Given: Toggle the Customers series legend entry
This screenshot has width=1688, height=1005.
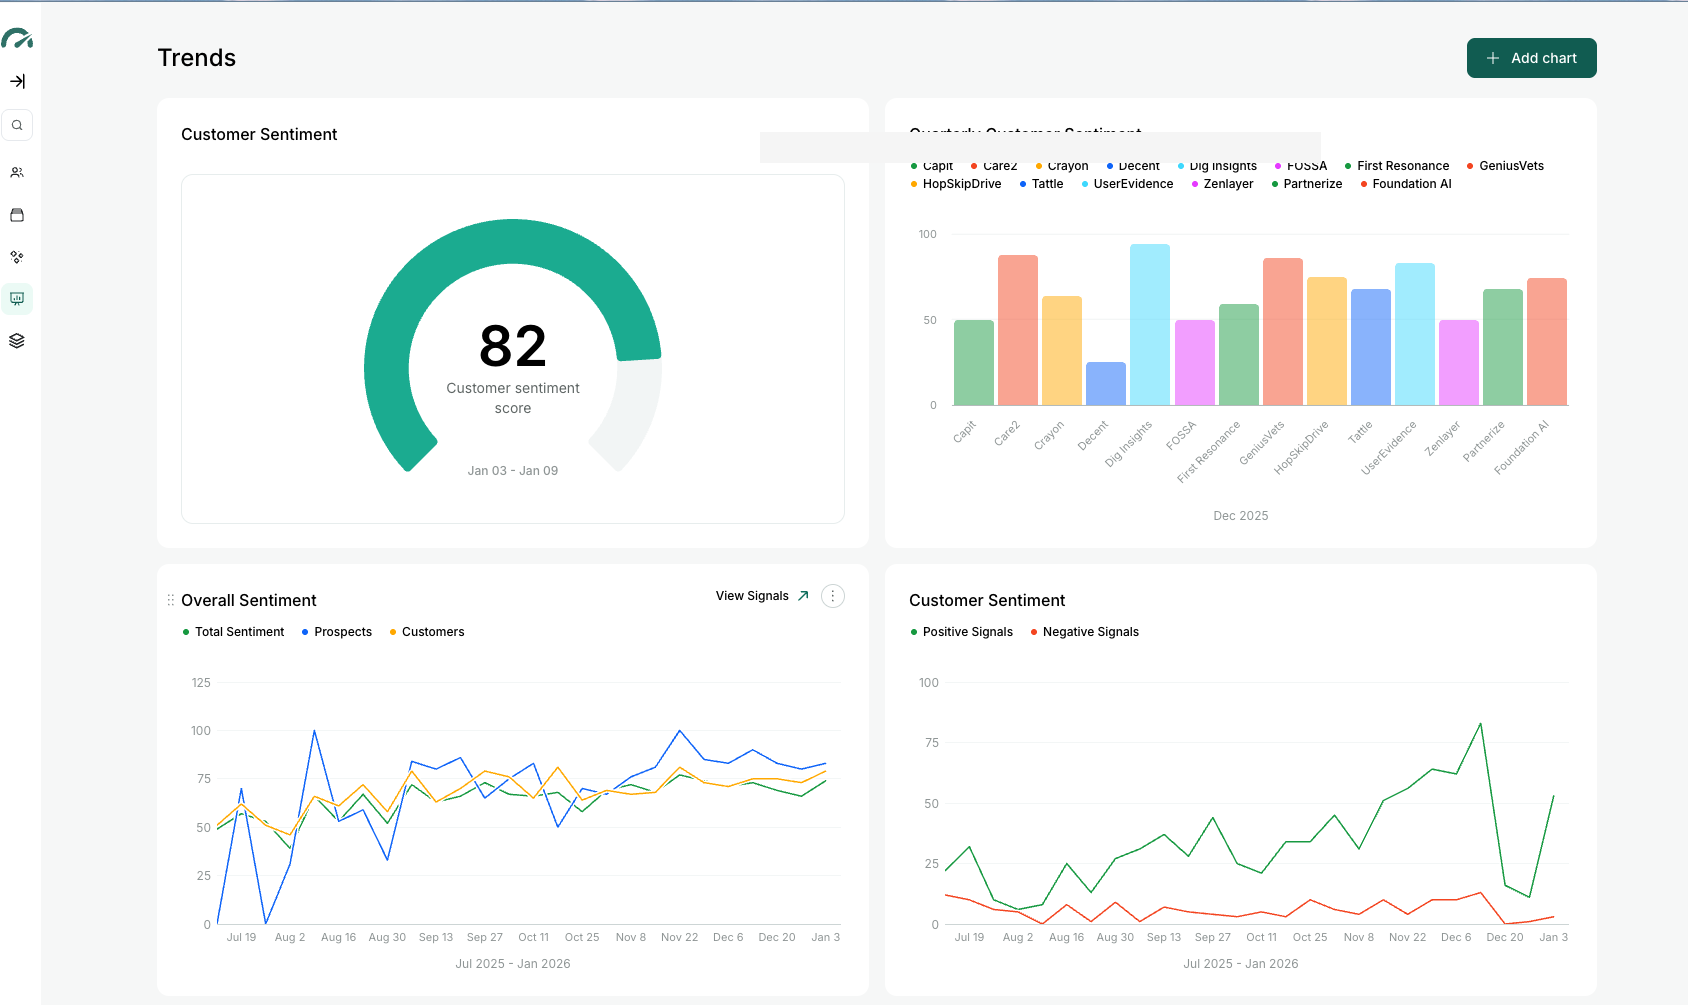Looking at the screenshot, I should [426, 631].
